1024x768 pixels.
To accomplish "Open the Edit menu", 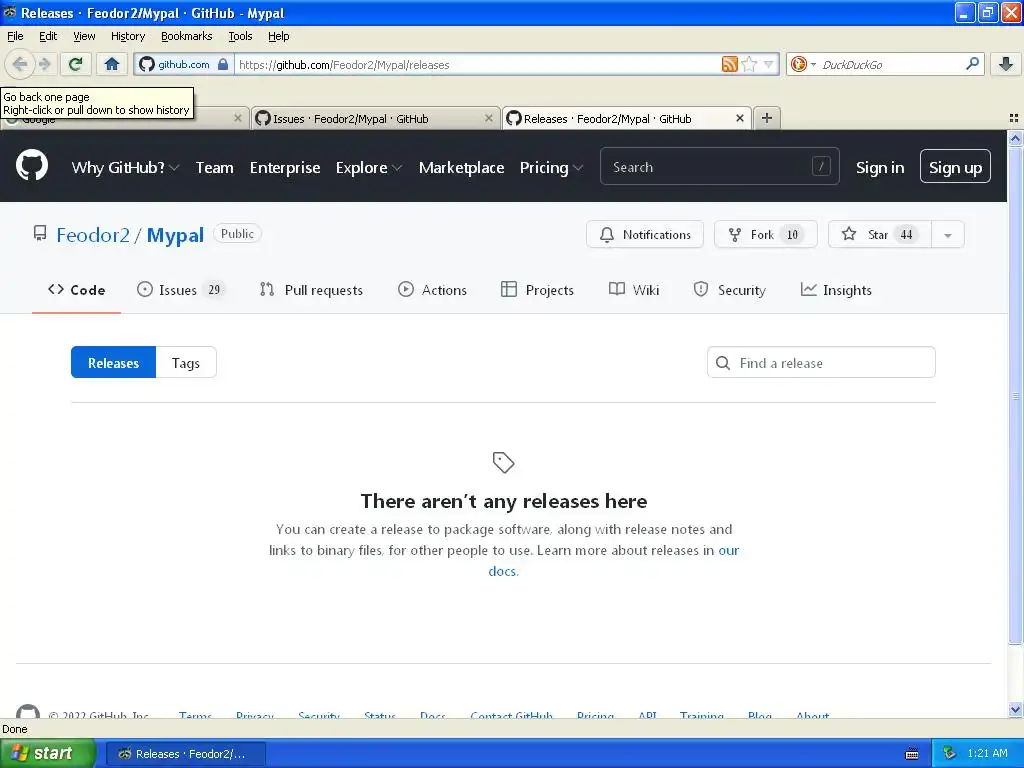I will (48, 36).
